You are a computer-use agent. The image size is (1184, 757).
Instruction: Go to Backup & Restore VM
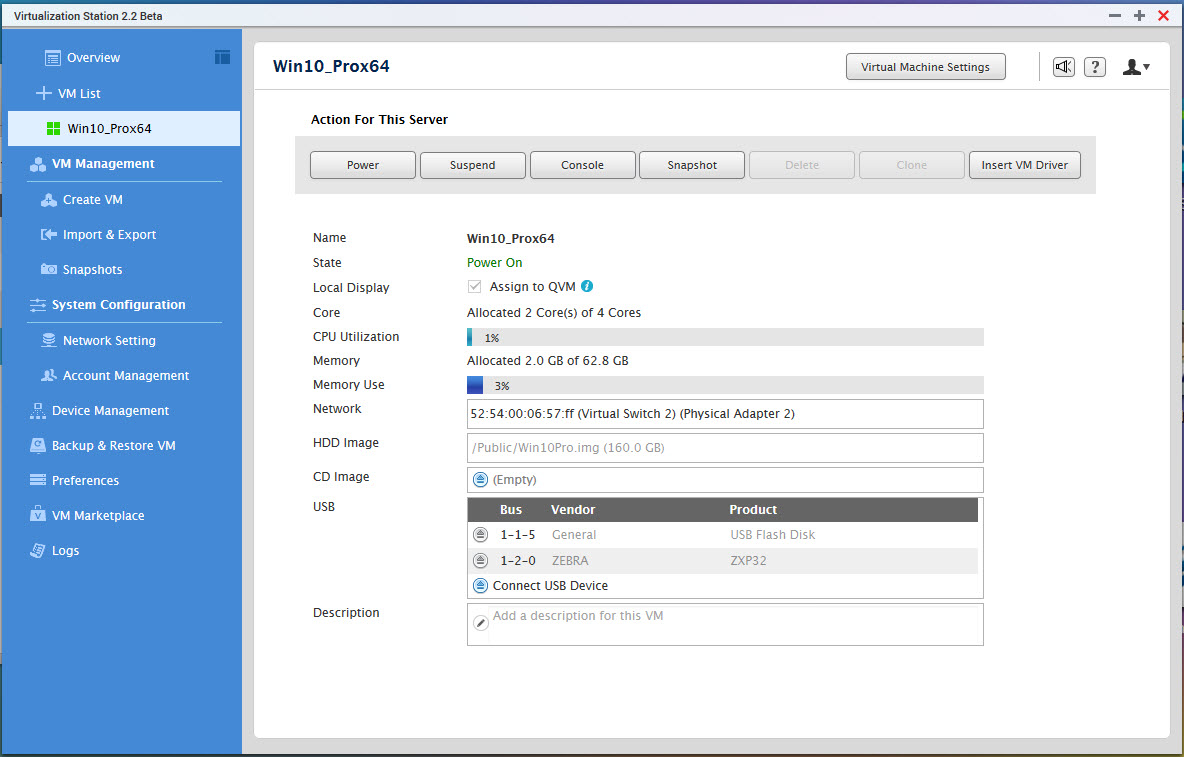(113, 445)
